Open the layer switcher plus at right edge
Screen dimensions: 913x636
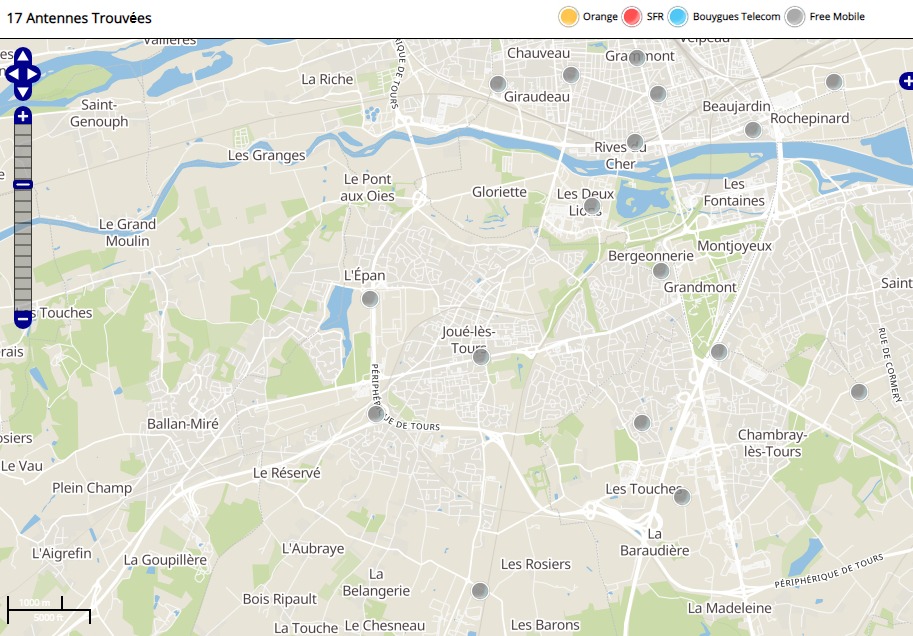[907, 81]
